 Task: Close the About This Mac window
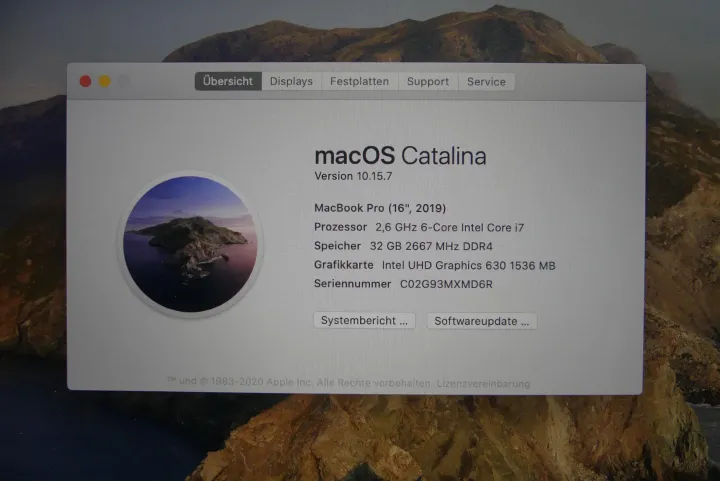85,81
